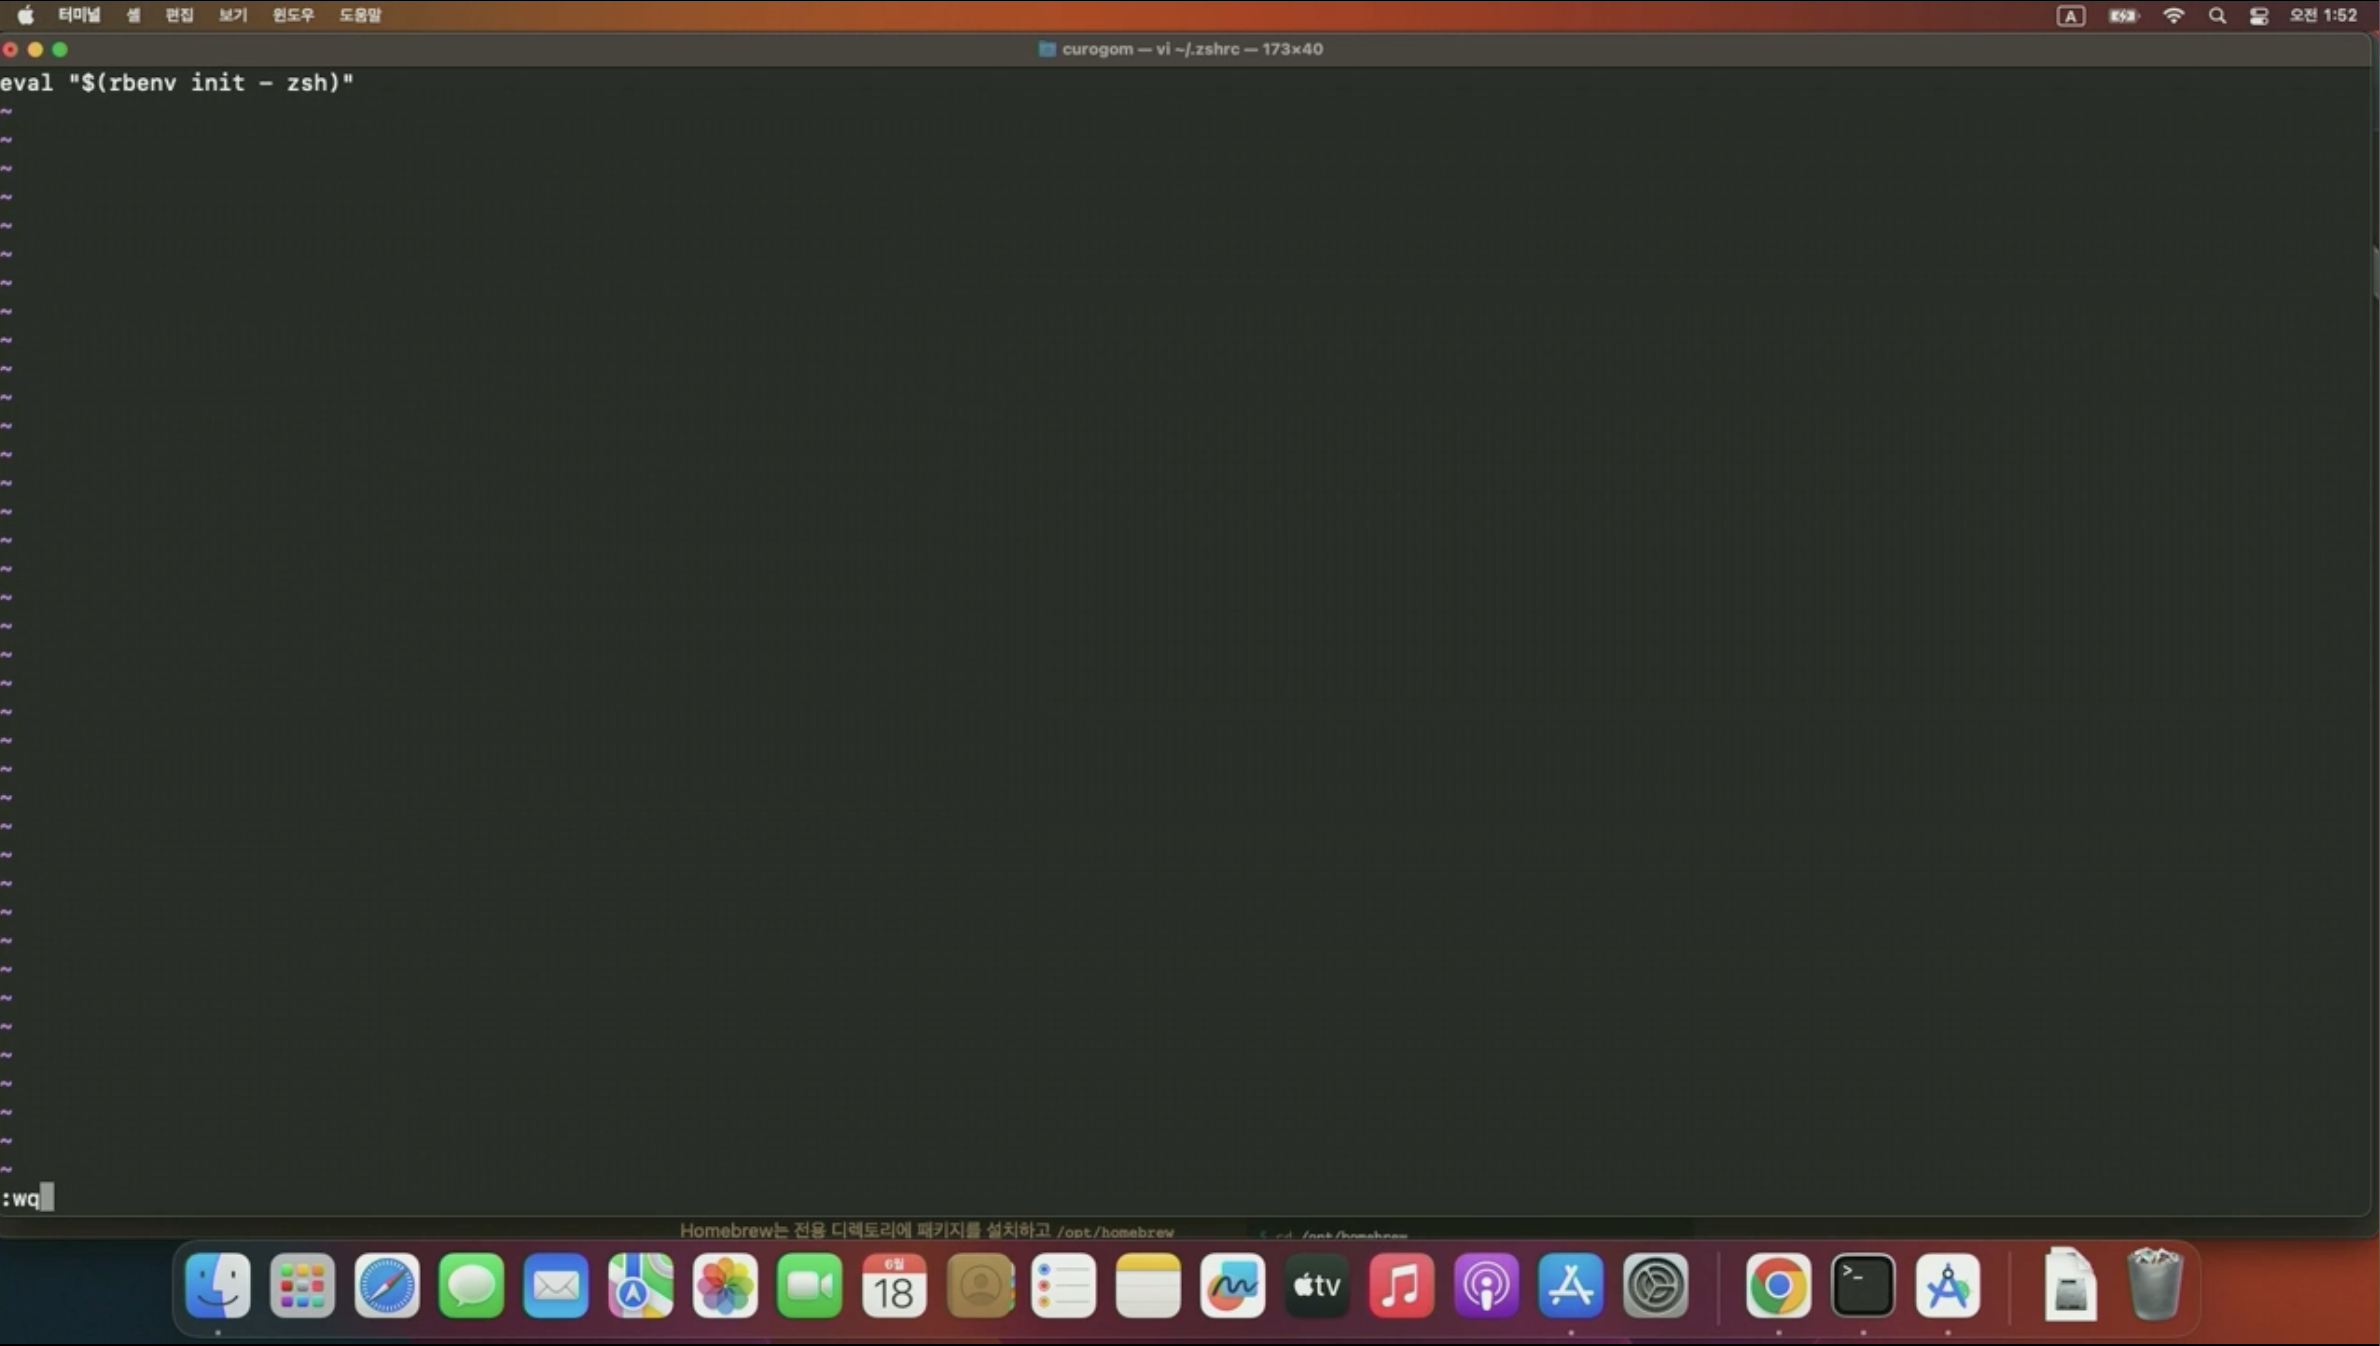Launch Safari from the Dock
2380x1346 pixels.
(x=387, y=1285)
